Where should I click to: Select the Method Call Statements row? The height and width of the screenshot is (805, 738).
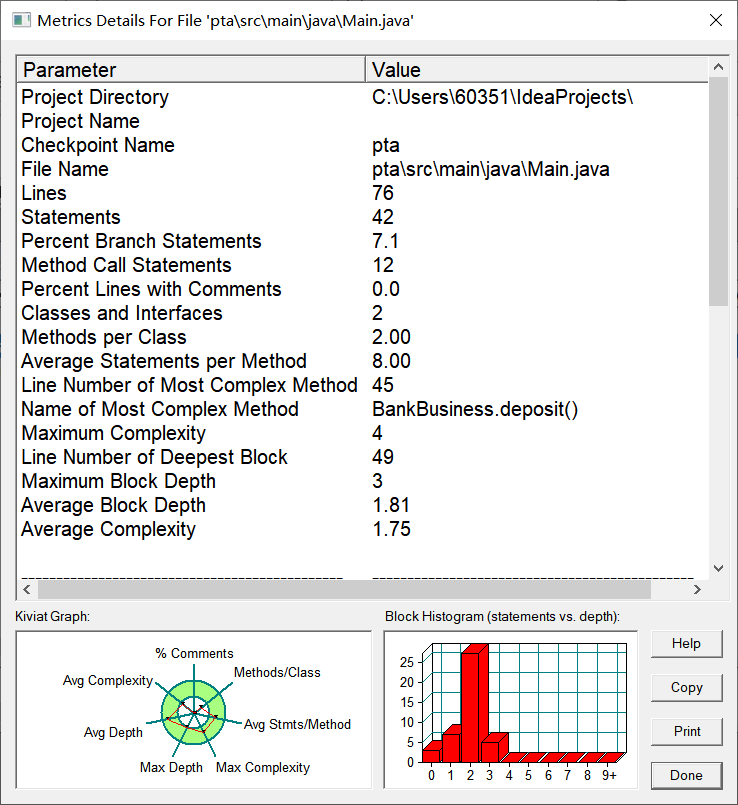pyautogui.click(x=363, y=265)
